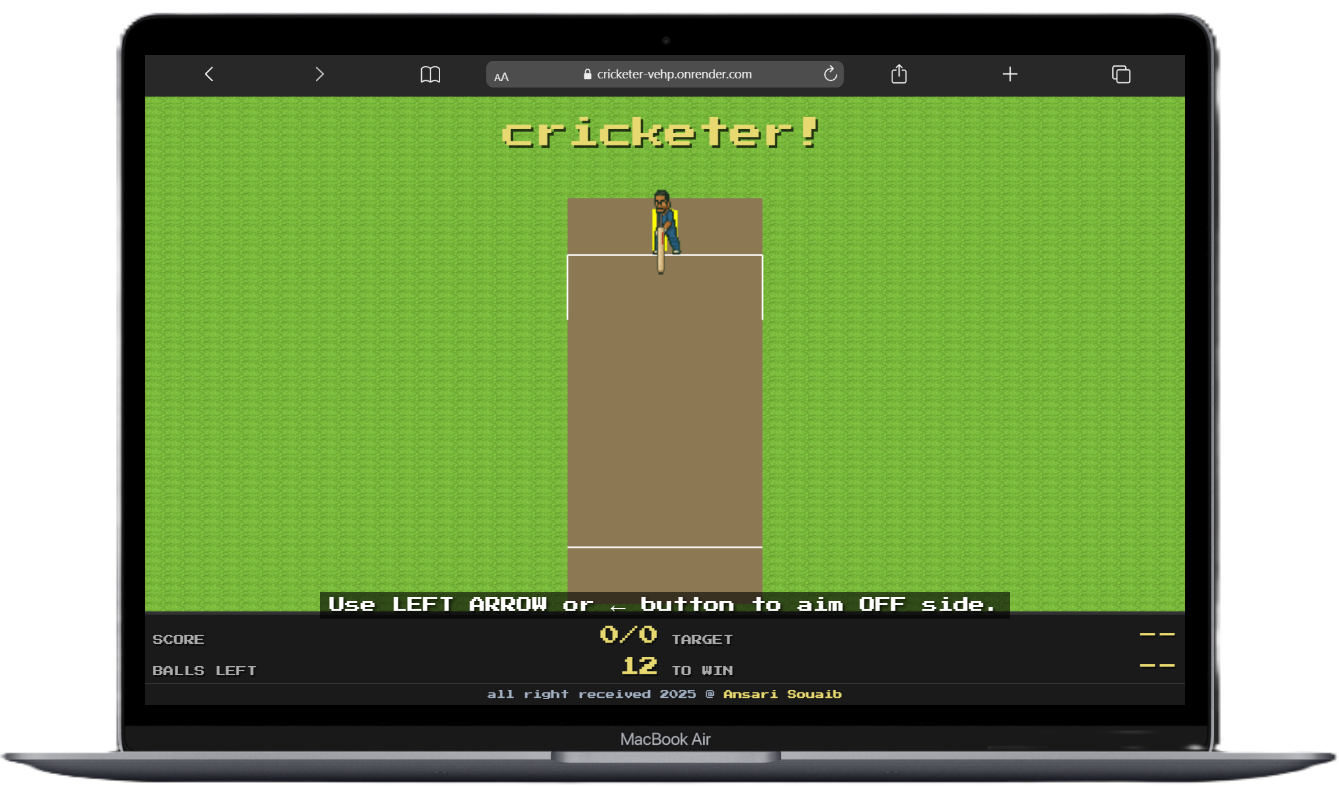
Task: Open the bookmarks book icon
Action: pyautogui.click(x=430, y=74)
